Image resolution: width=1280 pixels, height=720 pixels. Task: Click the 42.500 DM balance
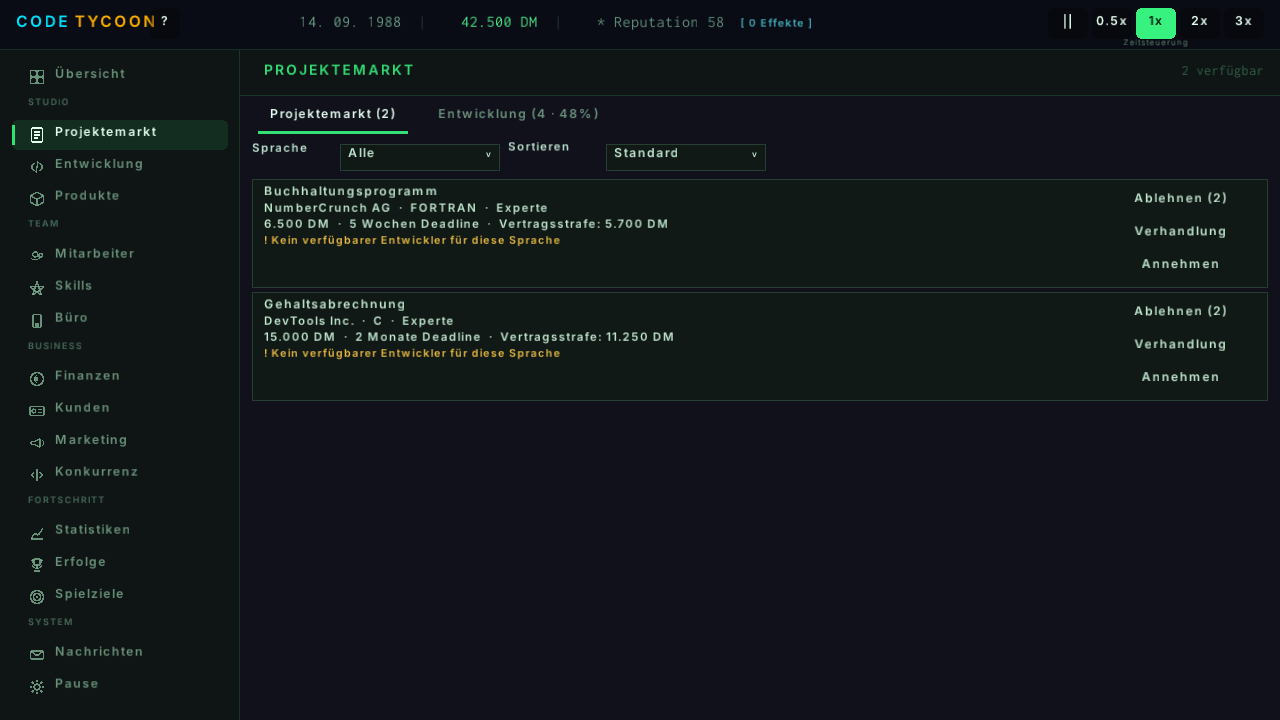[499, 22]
